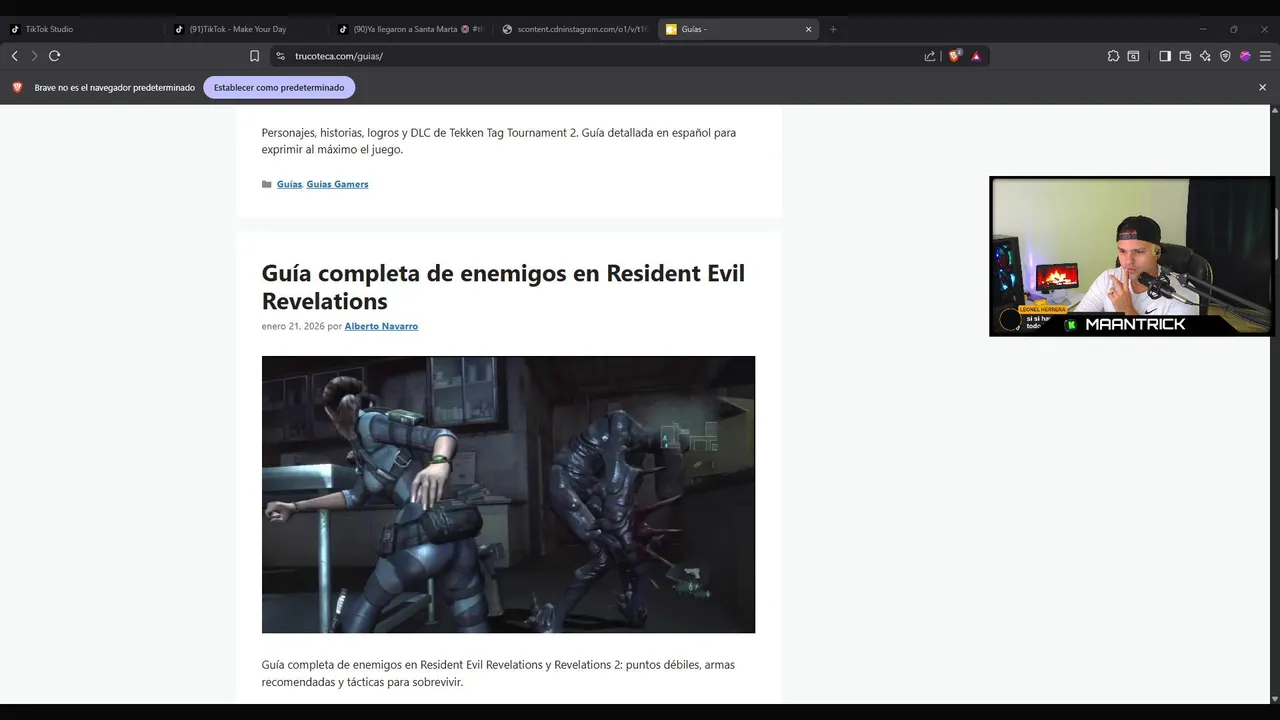
Task: Open the Guías category link
Action: (289, 184)
